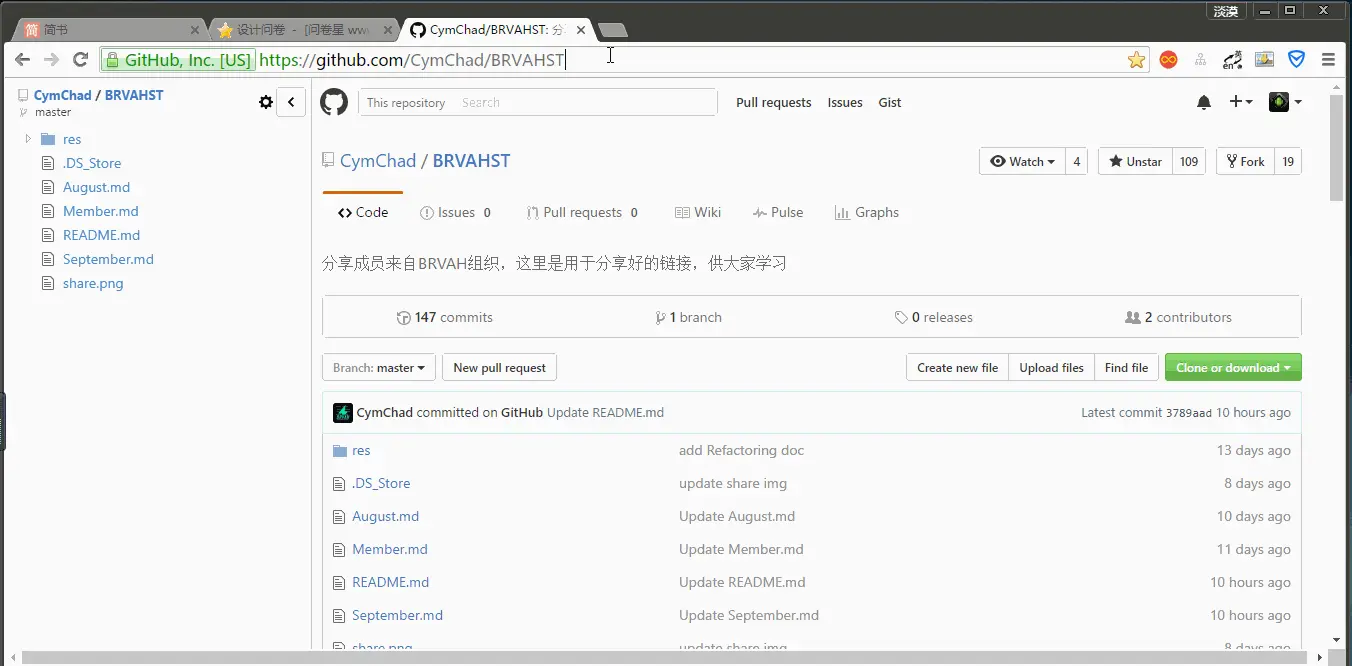Screen dimensions: 1352x666
Task: Click Create new file button
Action: (x=957, y=368)
